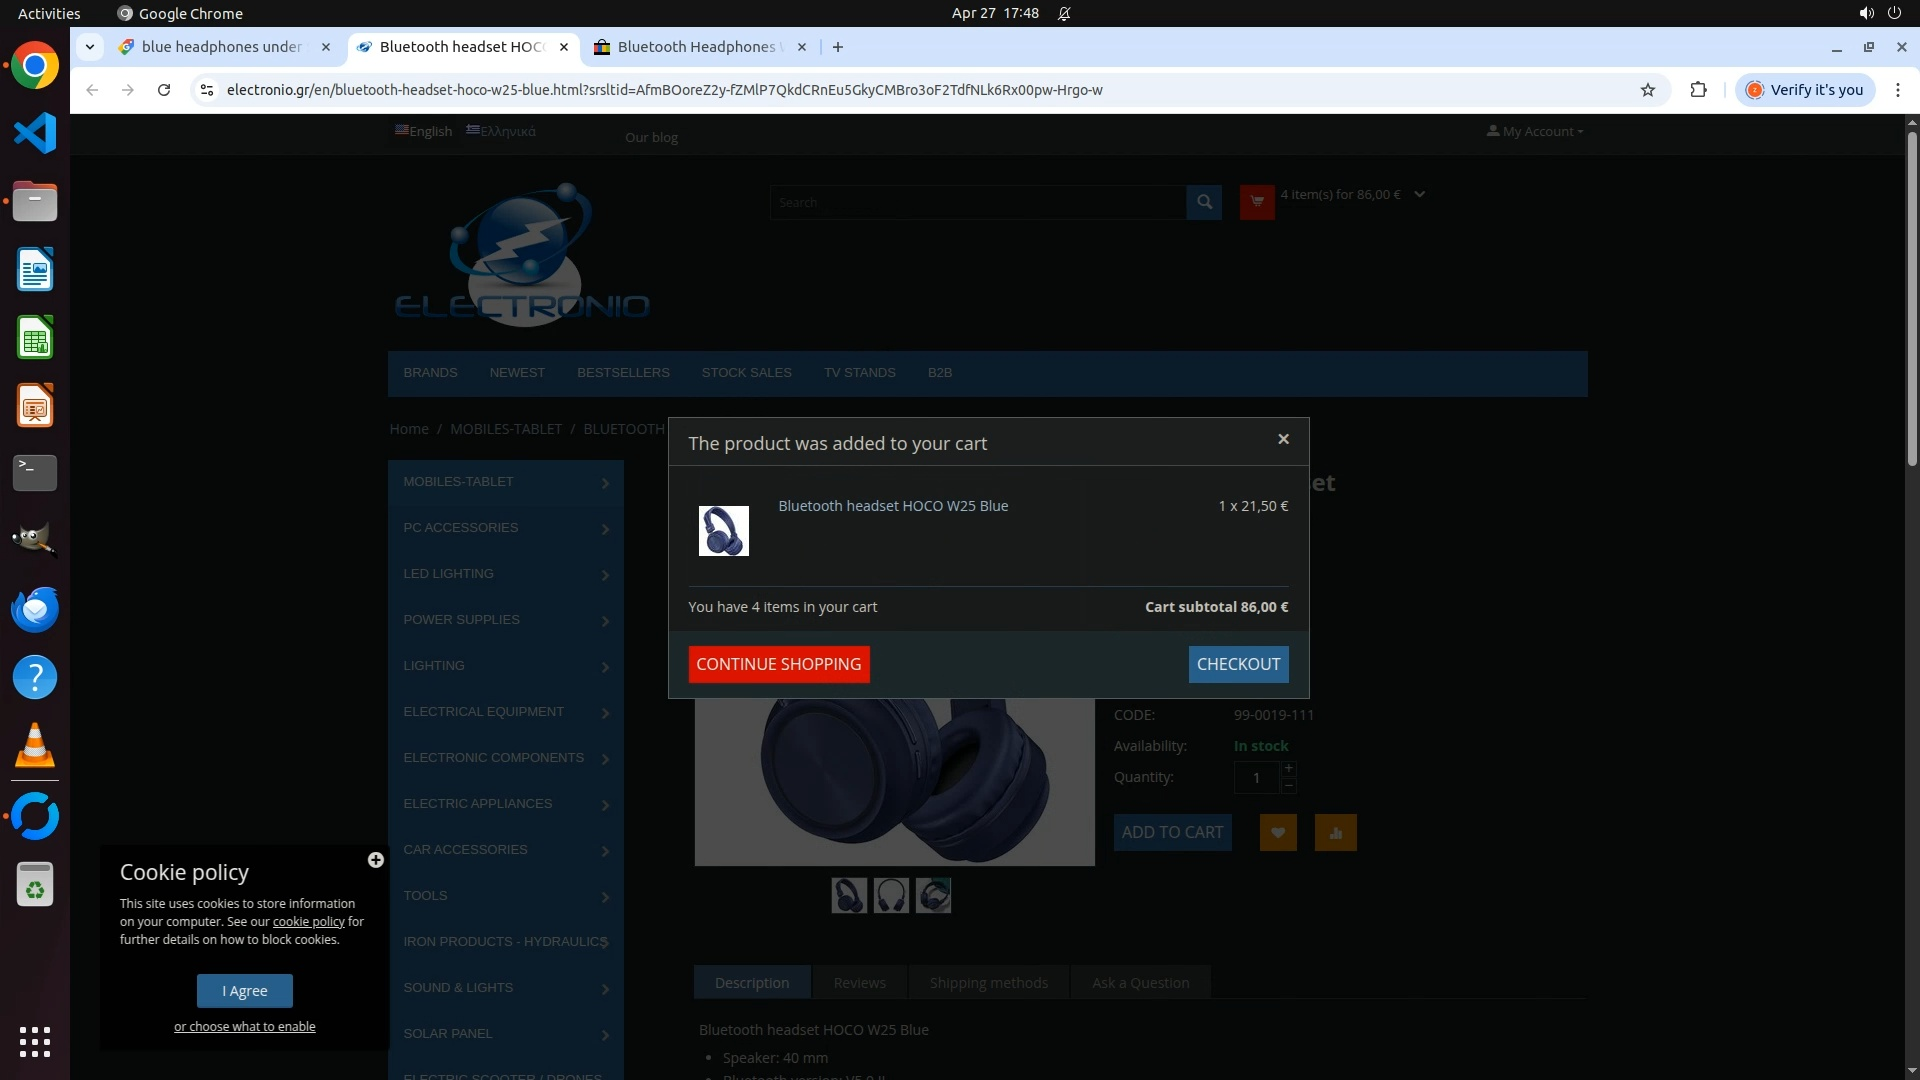
Task: Click HOCO W25 product thumbnail in popup
Action: tap(723, 530)
